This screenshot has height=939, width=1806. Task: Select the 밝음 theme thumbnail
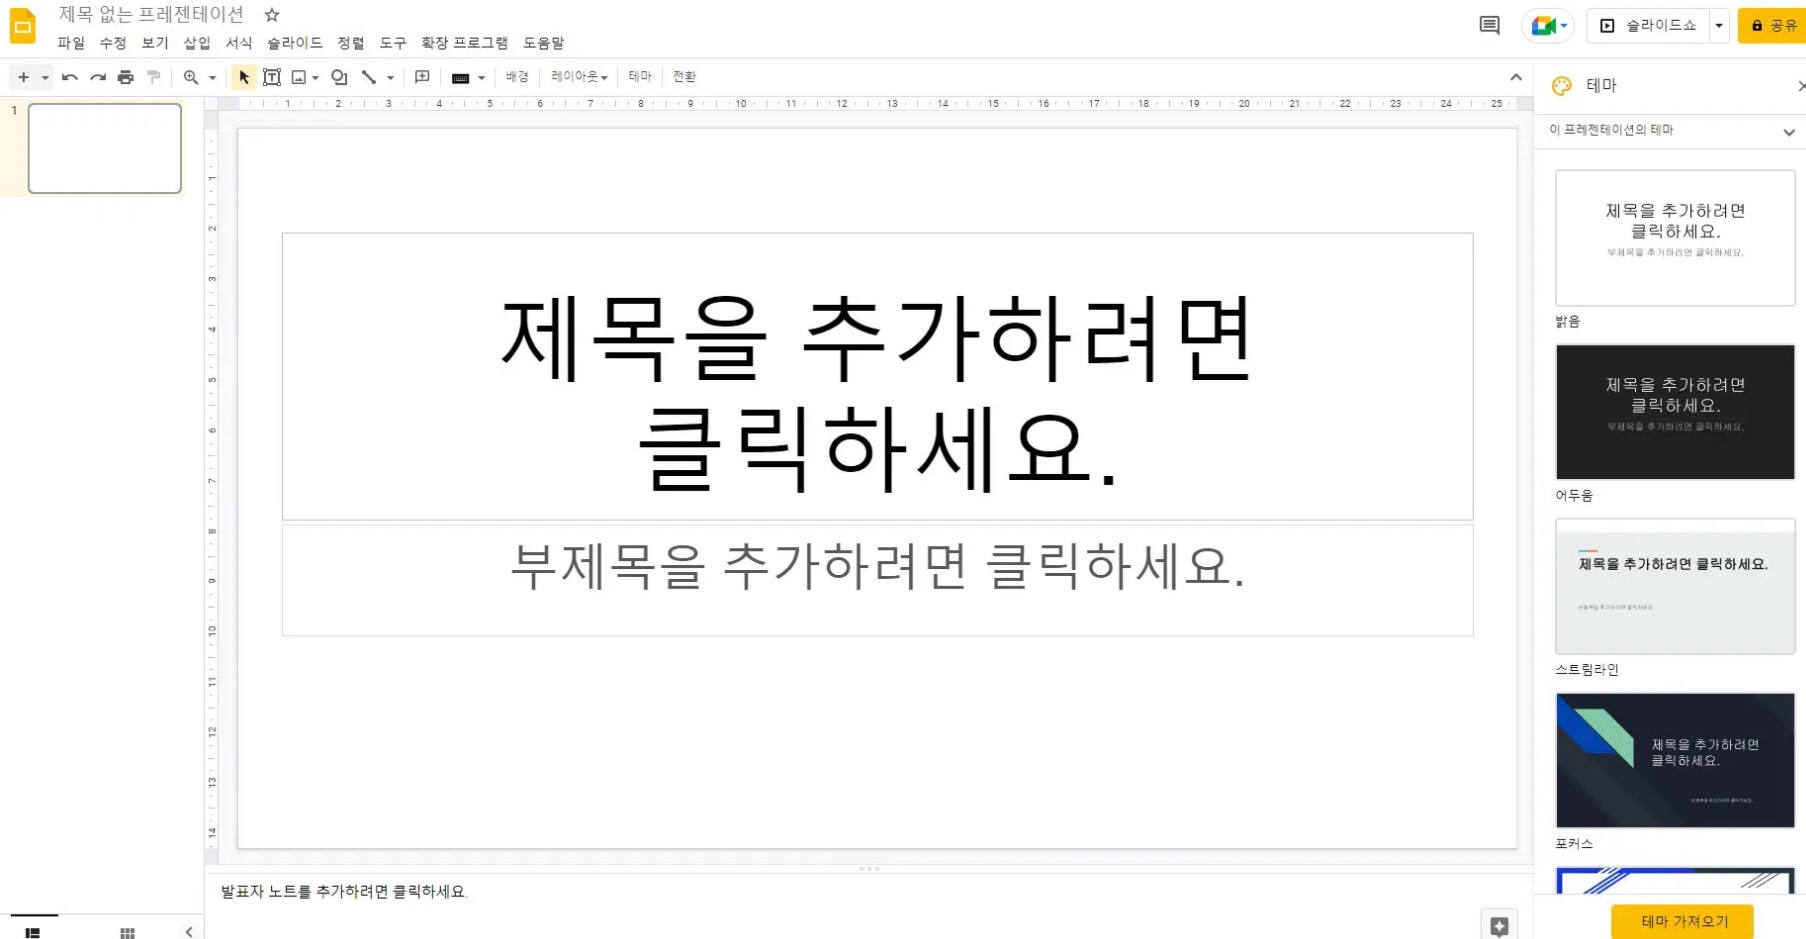pyautogui.click(x=1675, y=238)
